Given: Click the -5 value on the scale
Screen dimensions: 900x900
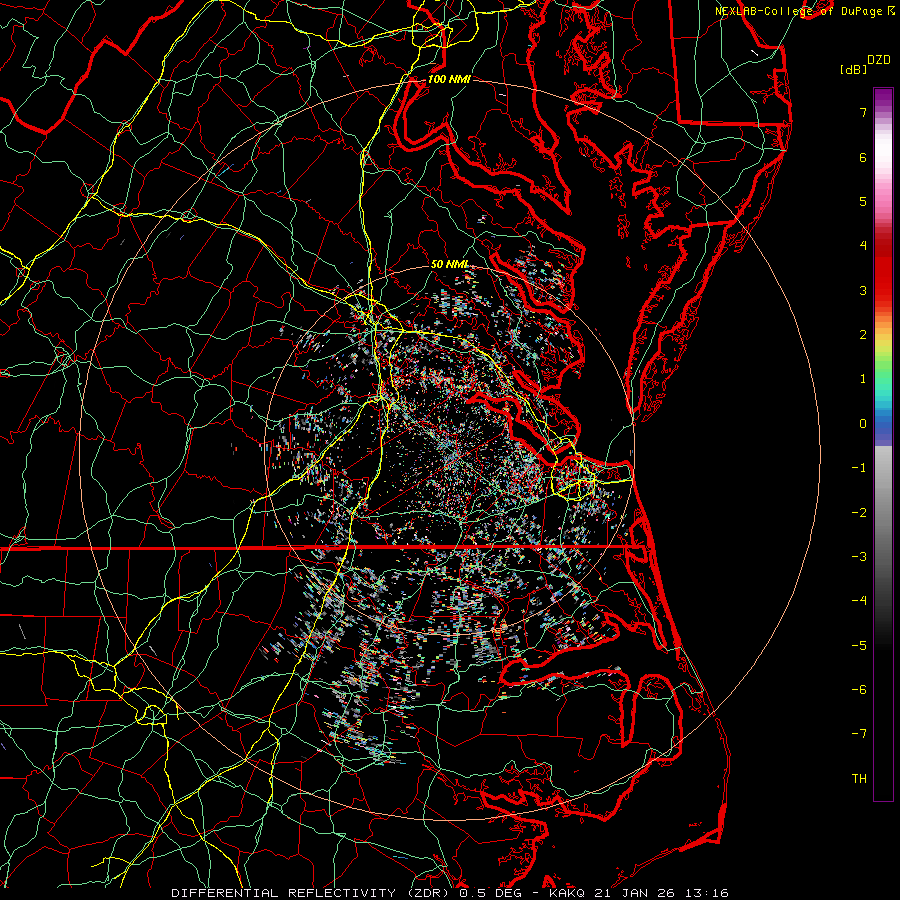Looking at the screenshot, I should 859,646.
